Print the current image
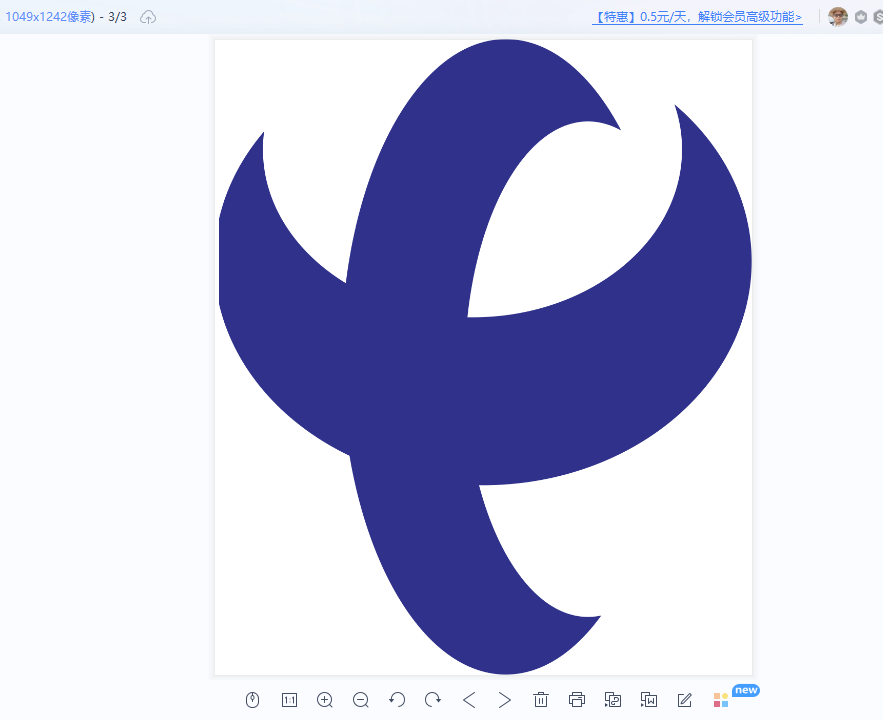Screen dimensions: 883x720 577,700
